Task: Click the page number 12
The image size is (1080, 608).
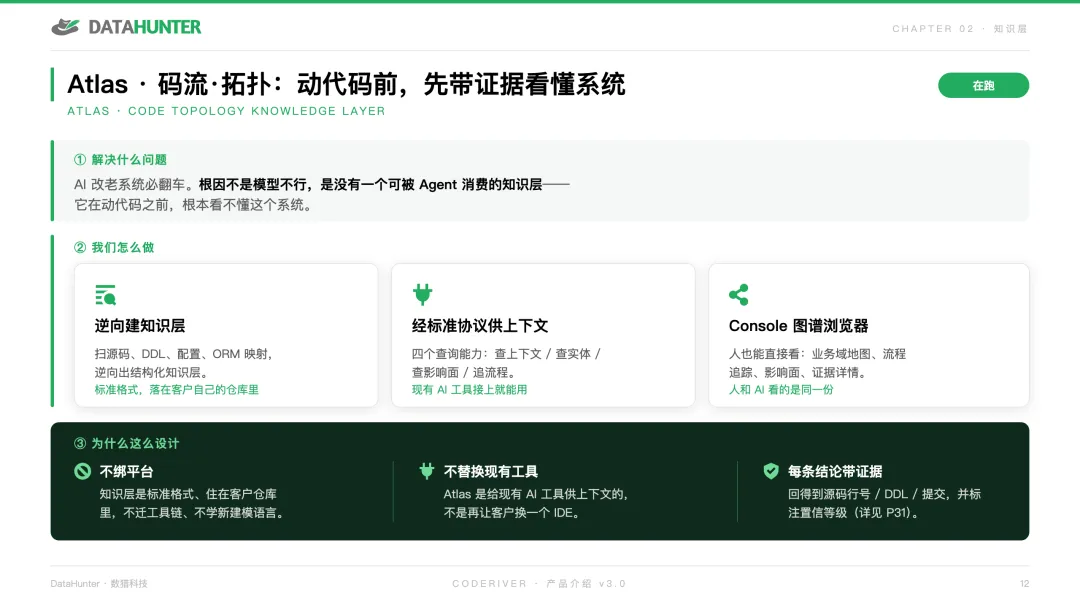Action: pyautogui.click(x=1024, y=584)
